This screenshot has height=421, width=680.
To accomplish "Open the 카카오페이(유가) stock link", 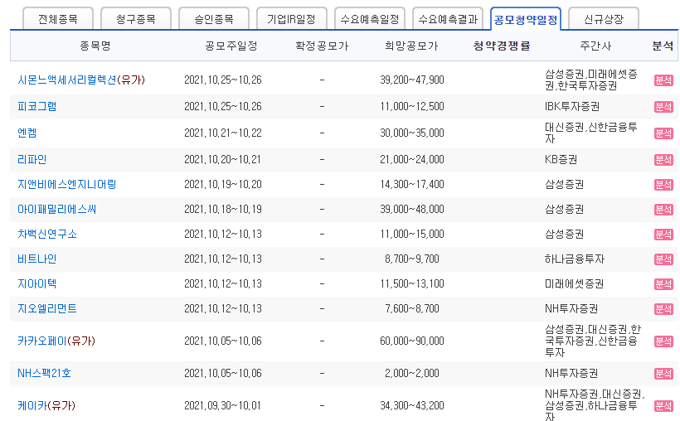I will coord(56,341).
